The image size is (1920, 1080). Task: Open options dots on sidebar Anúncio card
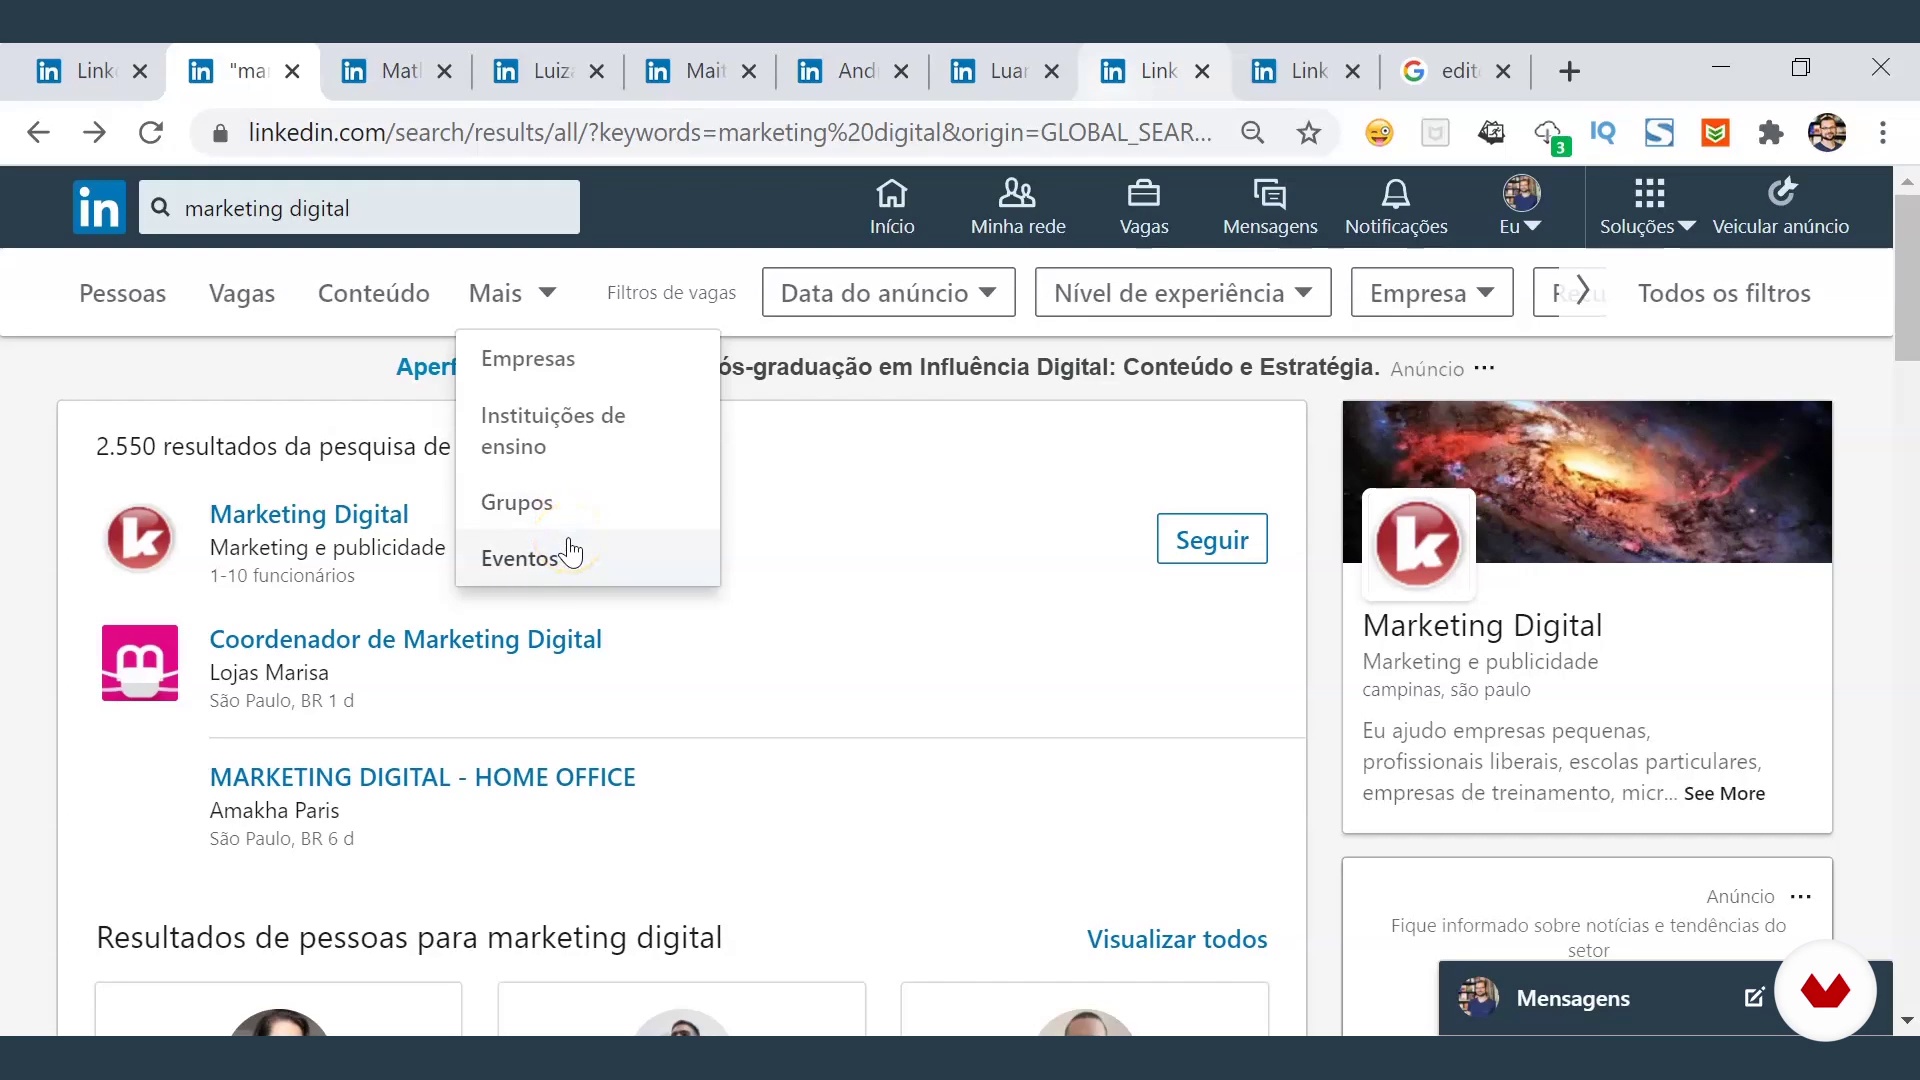1800,896
